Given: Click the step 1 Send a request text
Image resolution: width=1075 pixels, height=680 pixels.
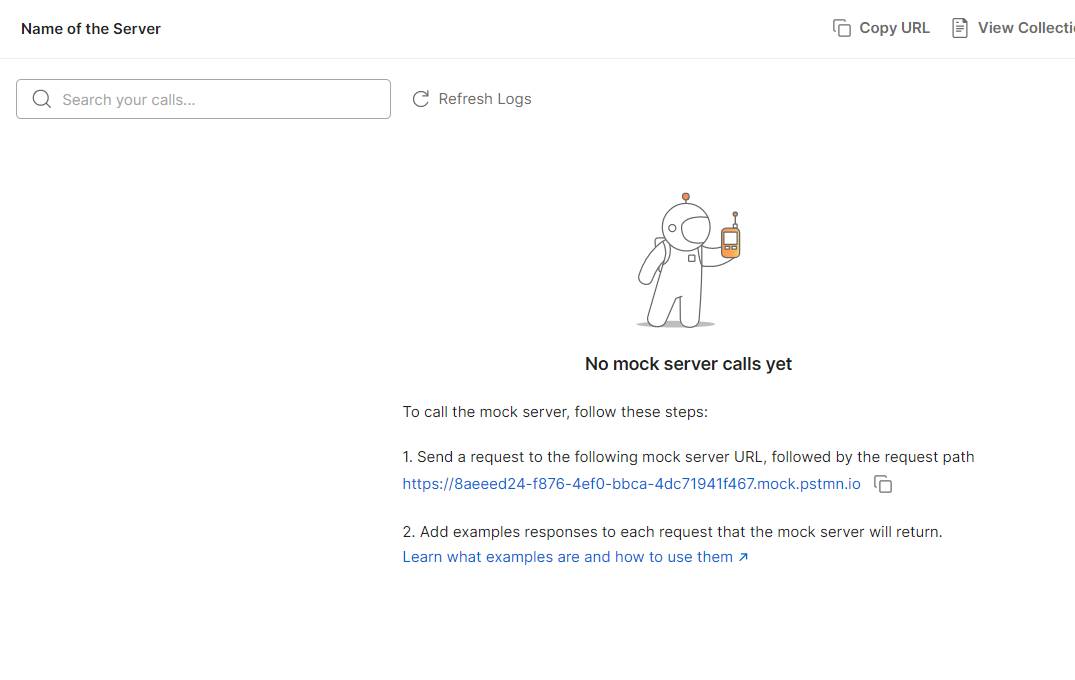Looking at the screenshot, I should (x=688, y=457).
